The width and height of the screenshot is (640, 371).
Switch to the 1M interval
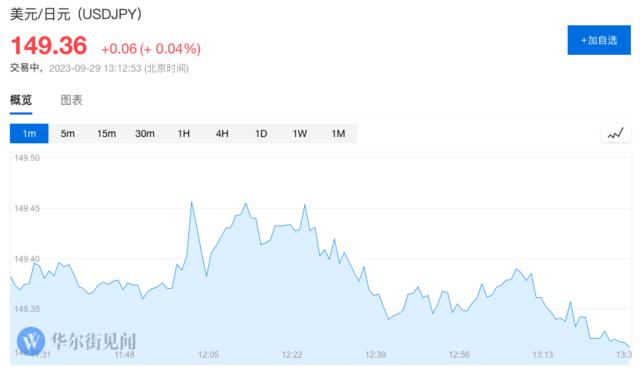(x=338, y=133)
